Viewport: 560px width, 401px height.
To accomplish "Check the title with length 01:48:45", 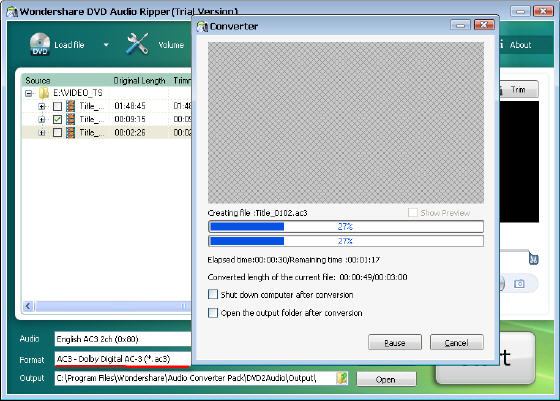I will [x=57, y=106].
